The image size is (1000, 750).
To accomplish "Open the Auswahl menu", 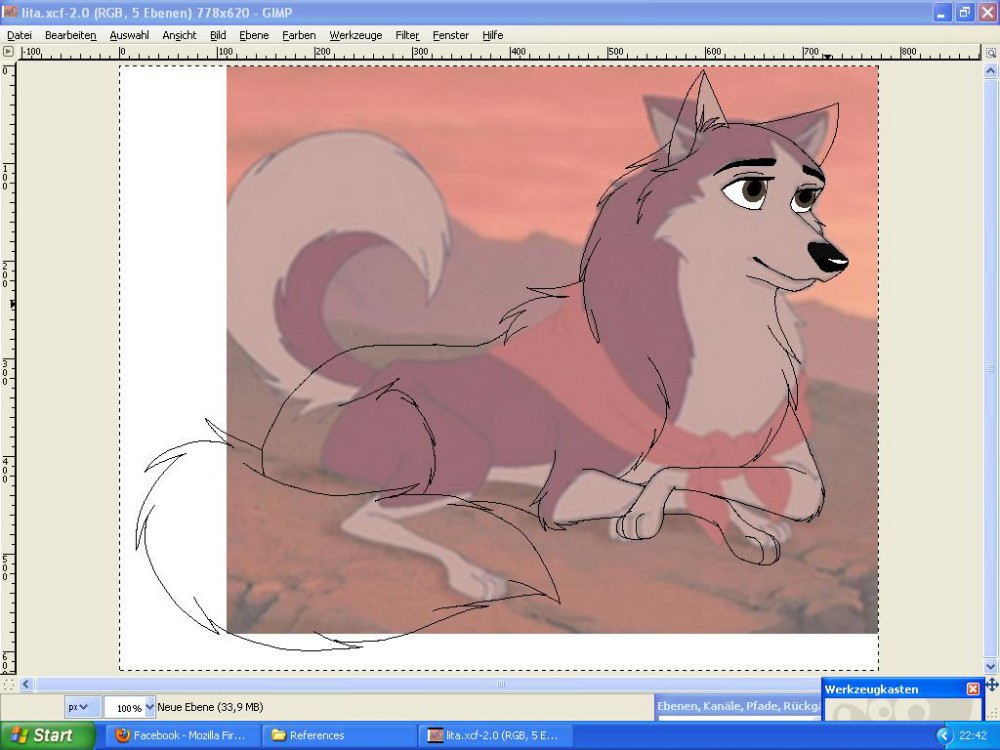I will click(129, 35).
